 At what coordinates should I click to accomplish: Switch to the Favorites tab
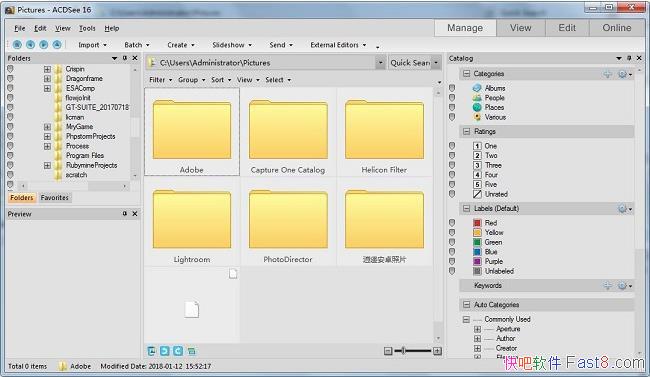(54, 198)
